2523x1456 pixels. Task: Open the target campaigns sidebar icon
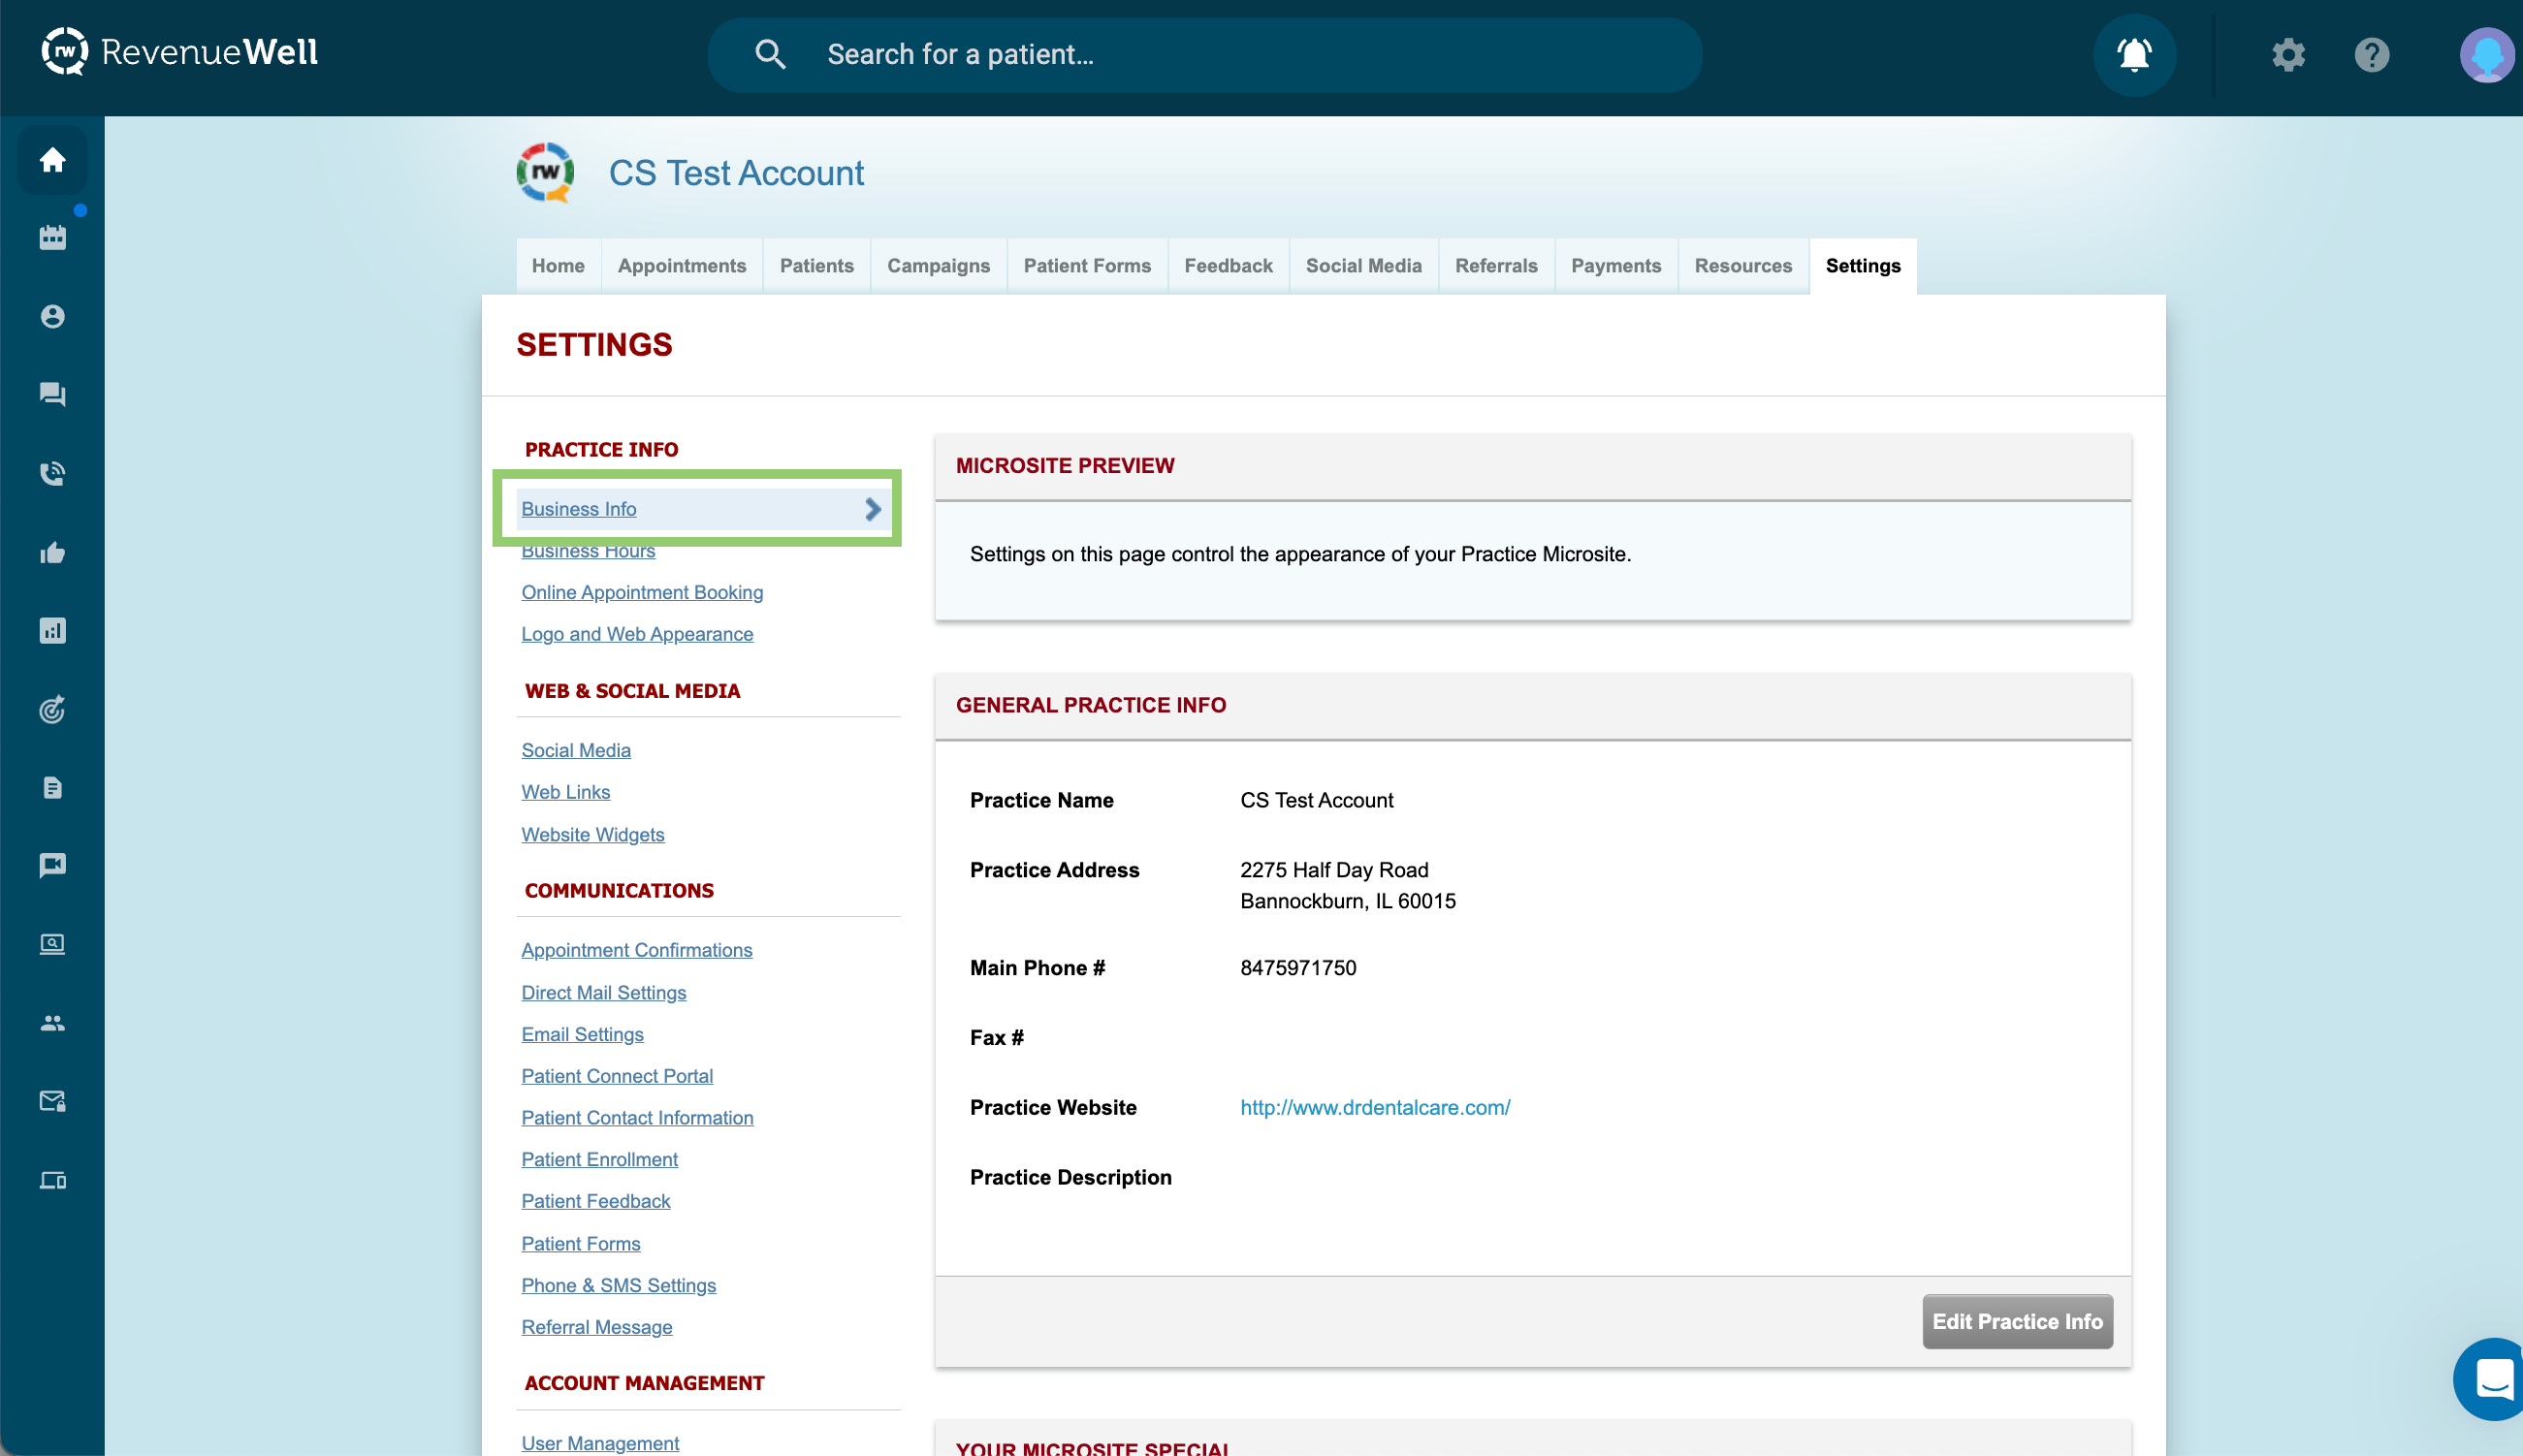pos(52,709)
